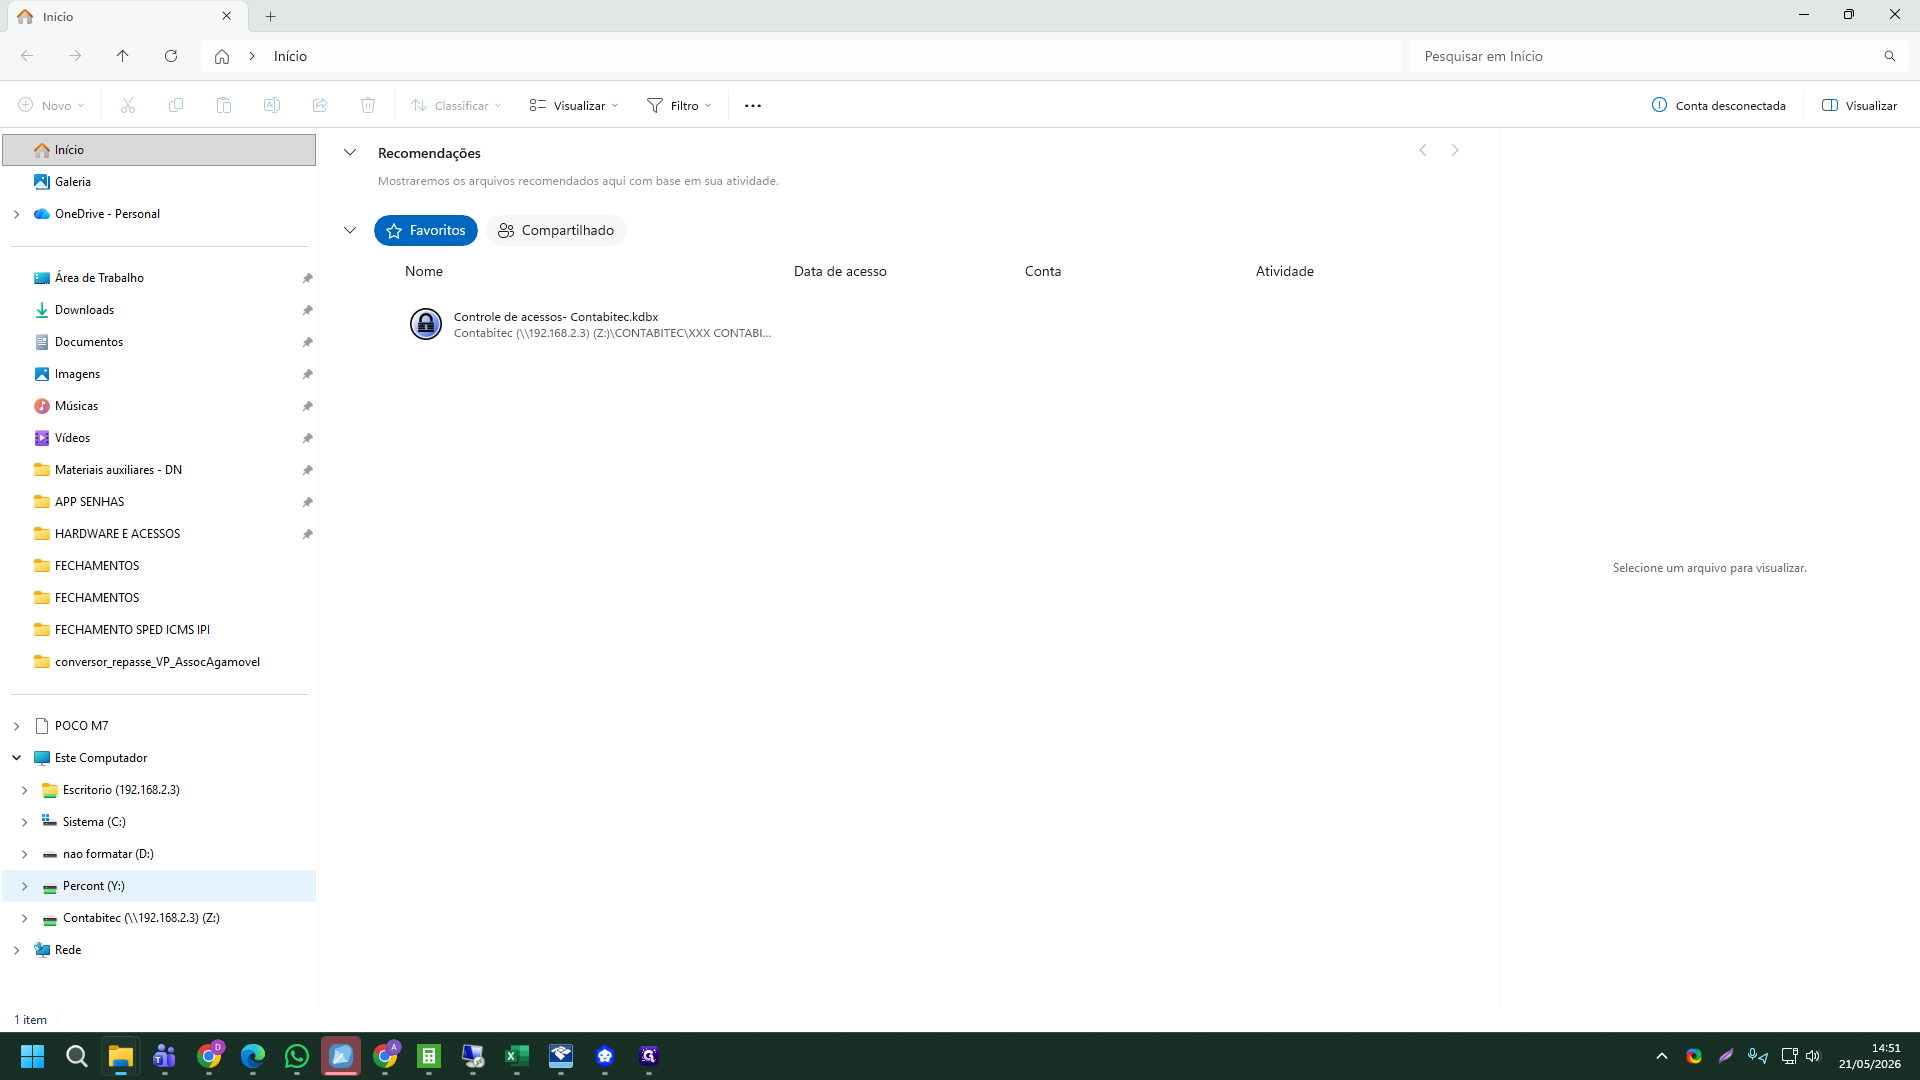1920x1080 pixels.
Task: Click the Share icon in toolbar
Action: [x=320, y=105]
